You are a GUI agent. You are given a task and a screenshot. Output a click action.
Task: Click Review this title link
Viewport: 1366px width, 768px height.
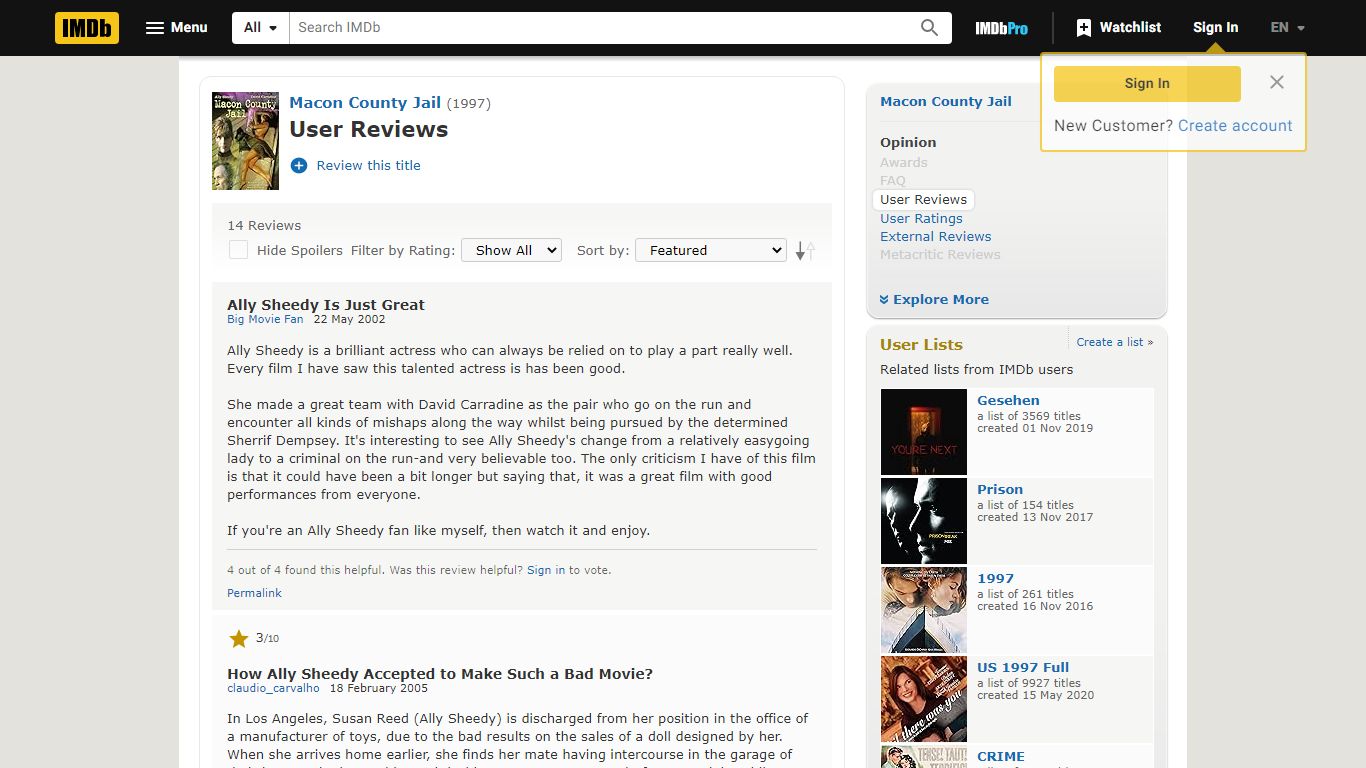click(x=368, y=166)
